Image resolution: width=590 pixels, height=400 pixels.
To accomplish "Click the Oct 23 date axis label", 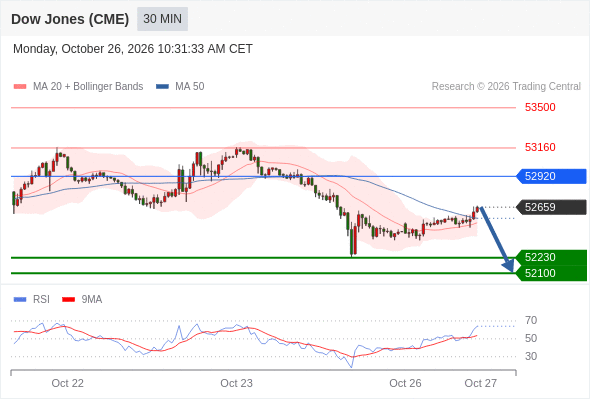I will pyautogui.click(x=236, y=383).
